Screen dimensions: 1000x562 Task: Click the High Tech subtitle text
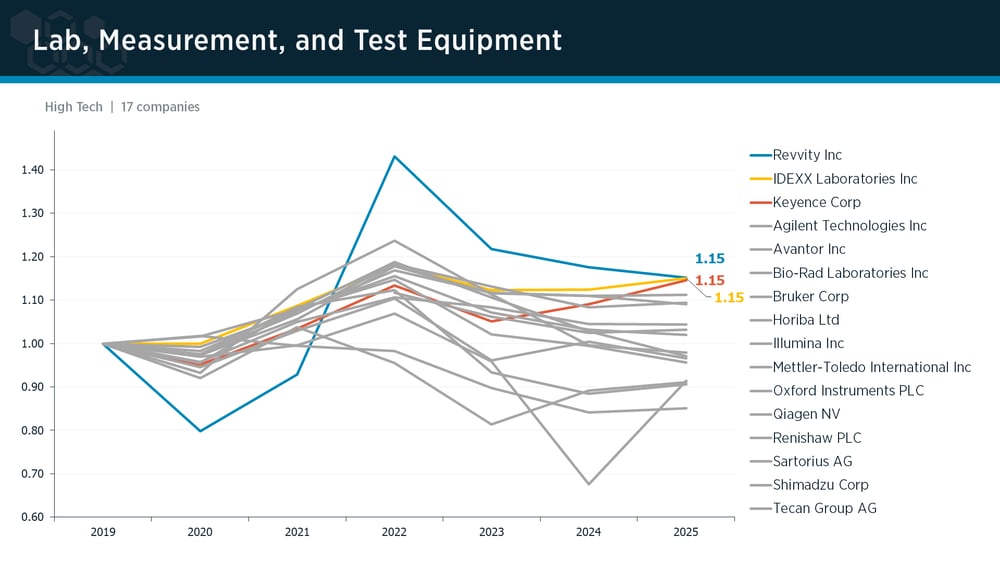click(x=73, y=107)
